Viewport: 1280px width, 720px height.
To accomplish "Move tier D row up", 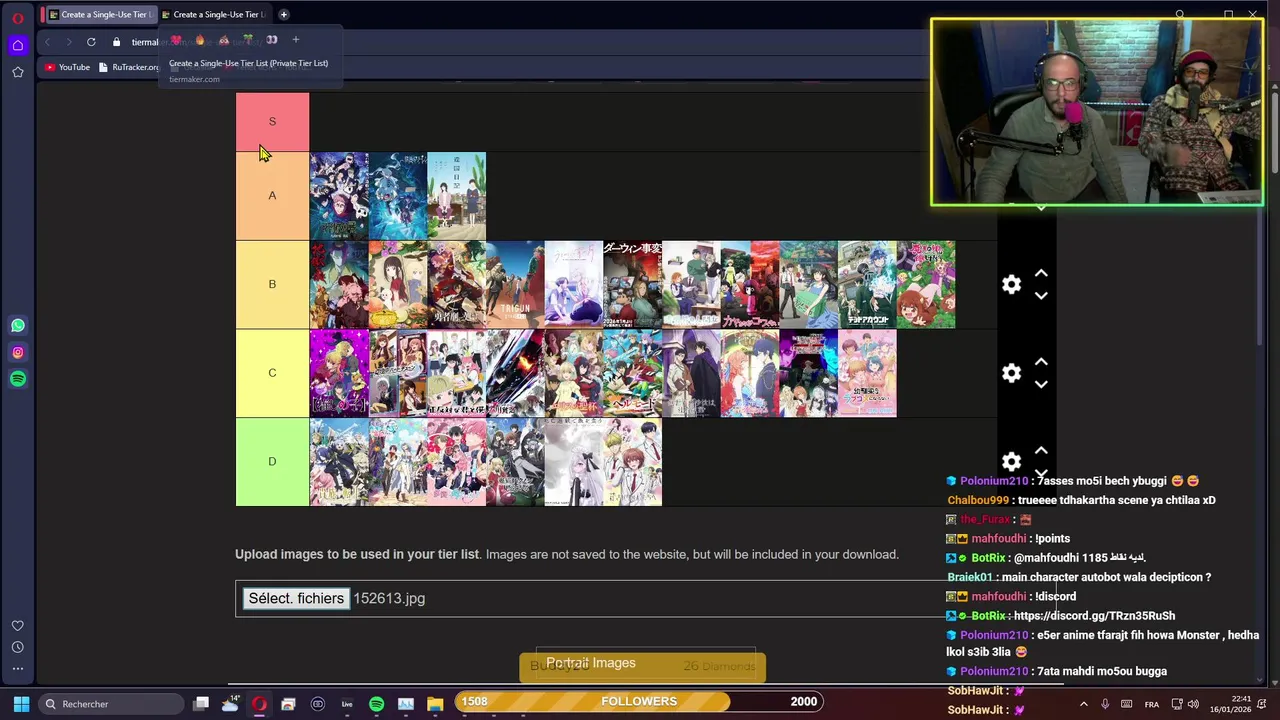I will click(1041, 451).
